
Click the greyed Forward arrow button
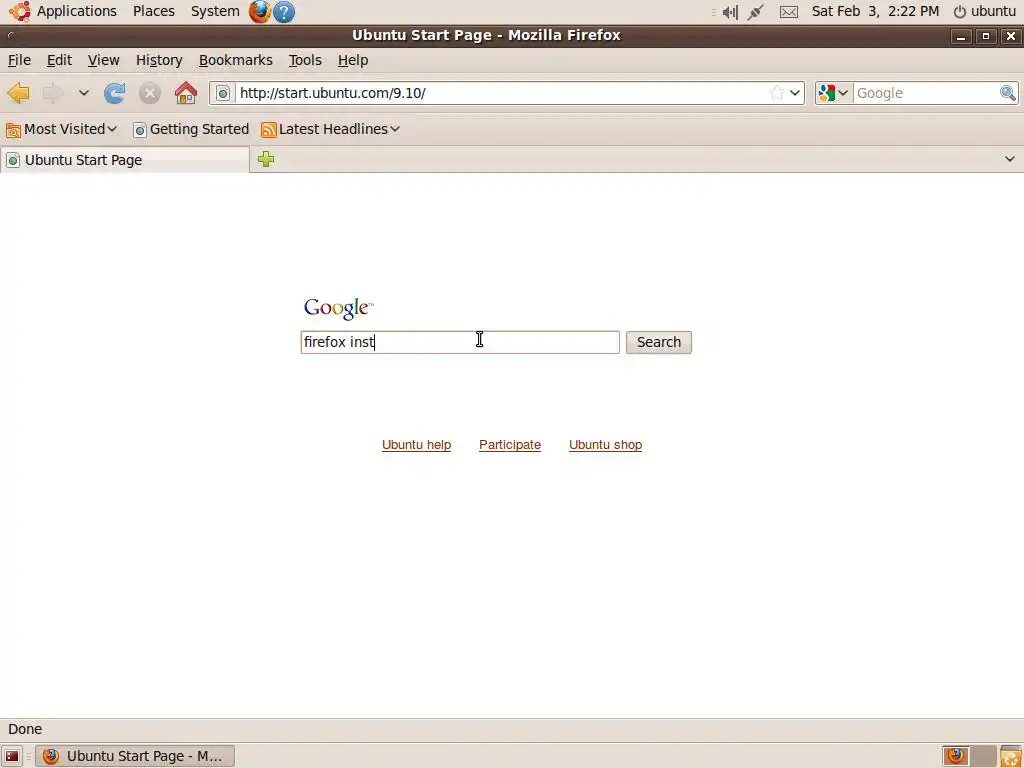53,93
